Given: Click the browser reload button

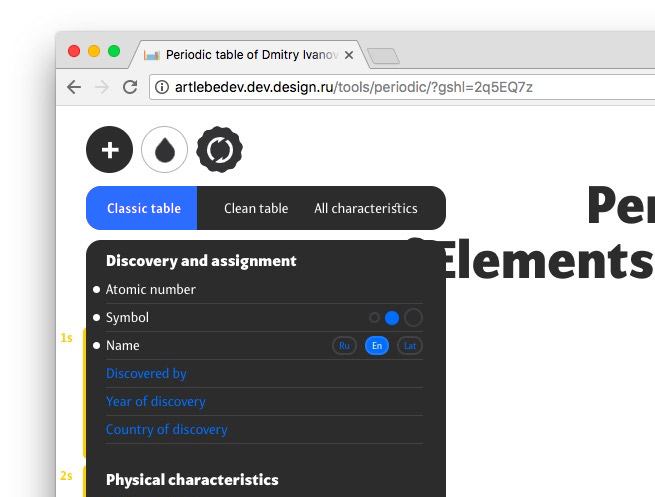Looking at the screenshot, I should [129, 87].
